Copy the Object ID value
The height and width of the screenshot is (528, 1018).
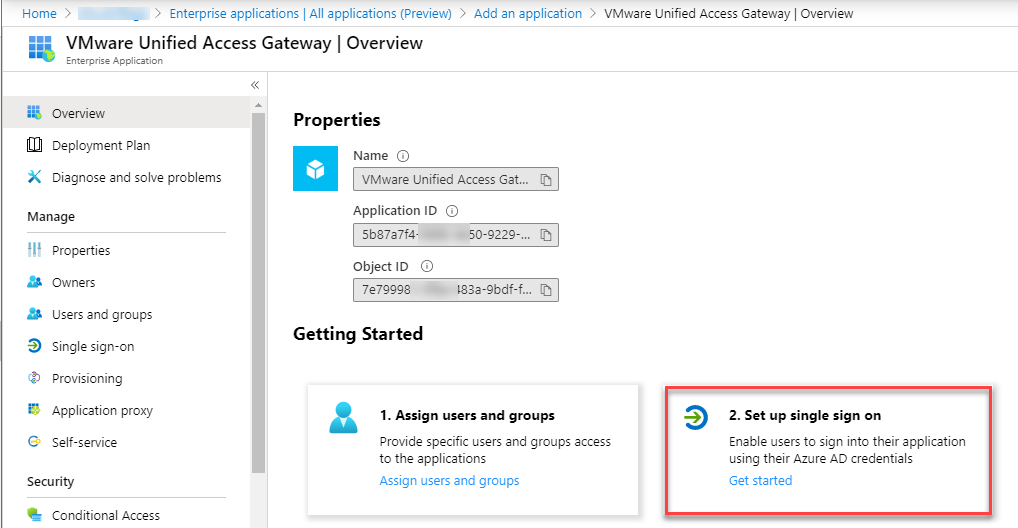(x=546, y=290)
